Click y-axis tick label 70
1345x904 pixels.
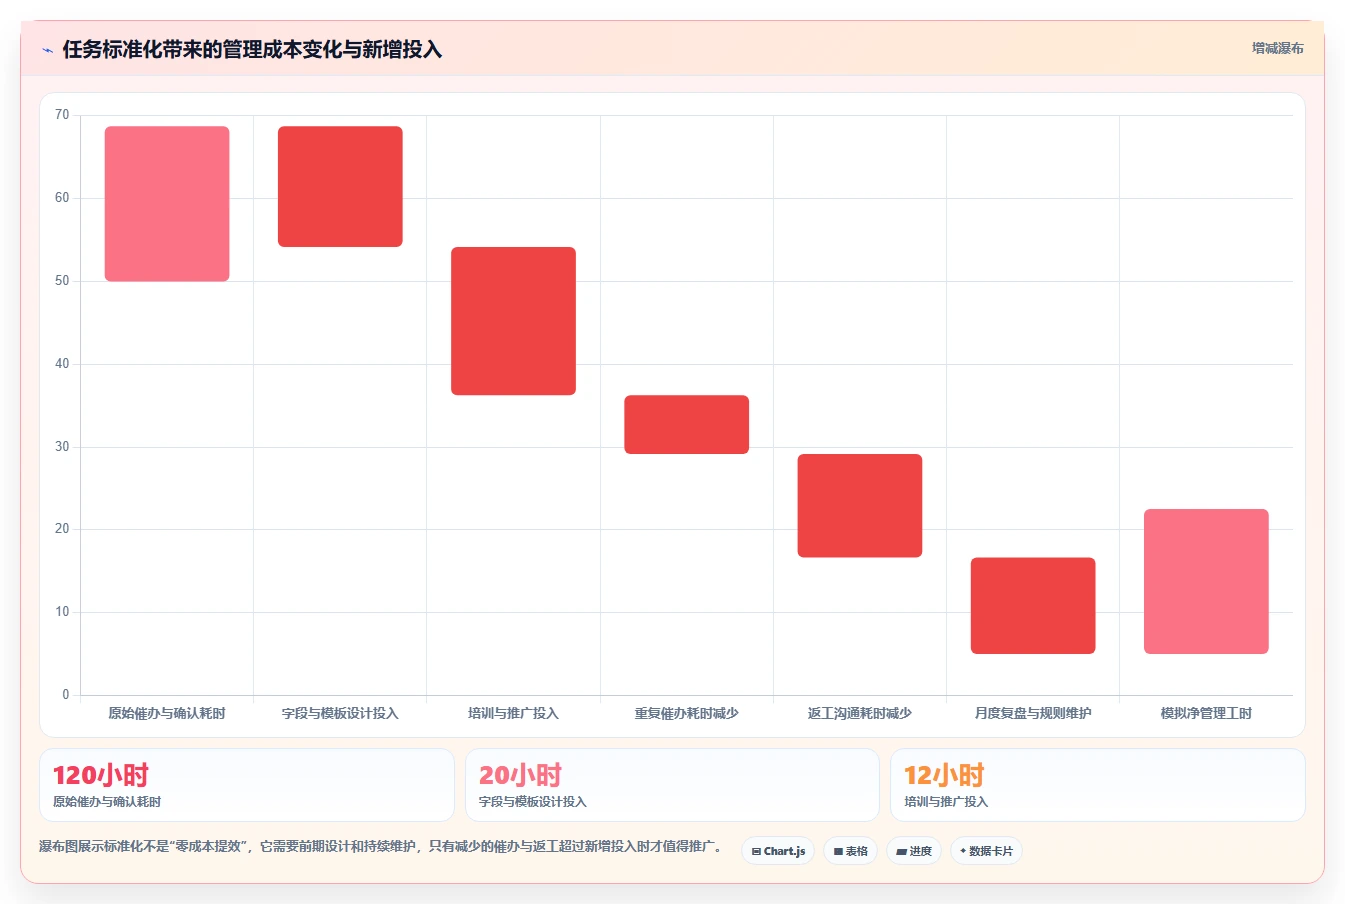coord(62,115)
